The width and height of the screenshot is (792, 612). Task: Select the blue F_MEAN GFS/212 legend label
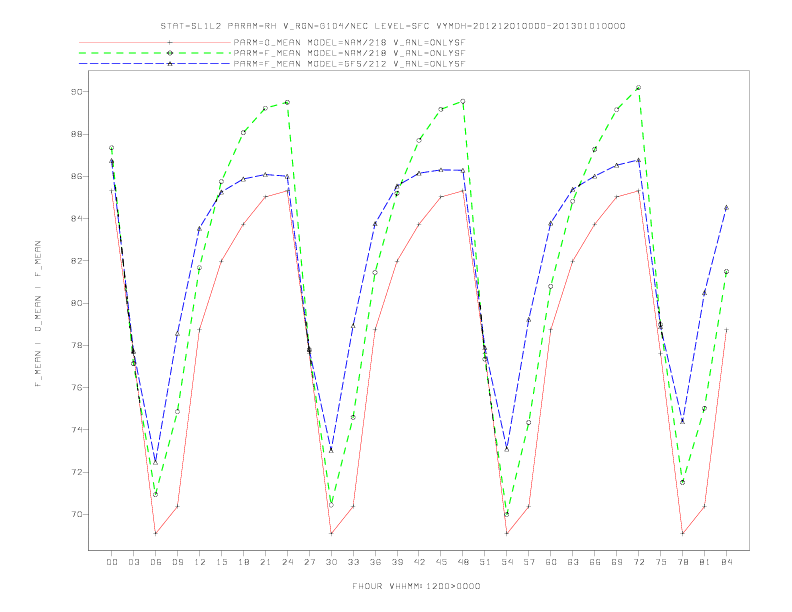[349, 64]
